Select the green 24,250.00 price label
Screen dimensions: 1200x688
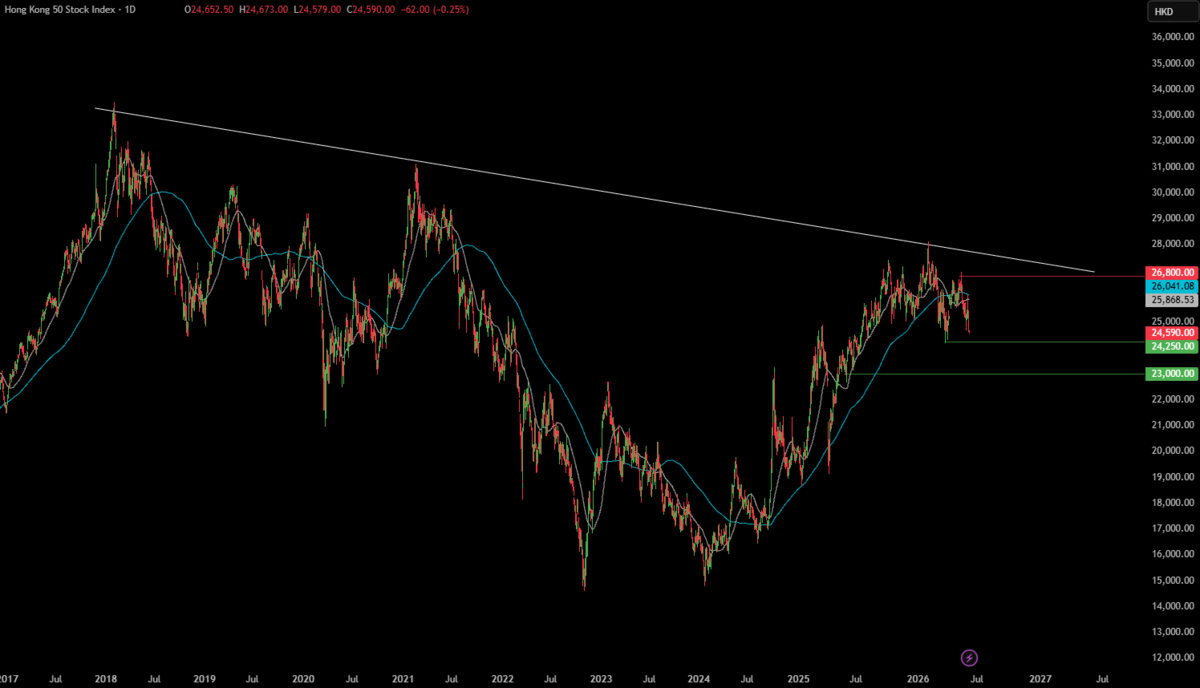pos(1172,345)
